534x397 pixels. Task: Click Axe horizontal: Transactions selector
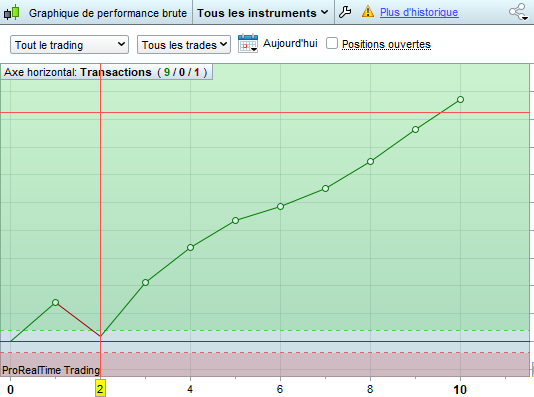click(x=107, y=72)
